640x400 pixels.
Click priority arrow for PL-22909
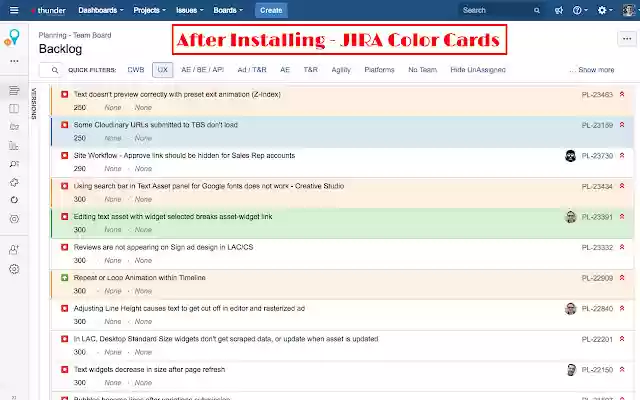coord(622,278)
